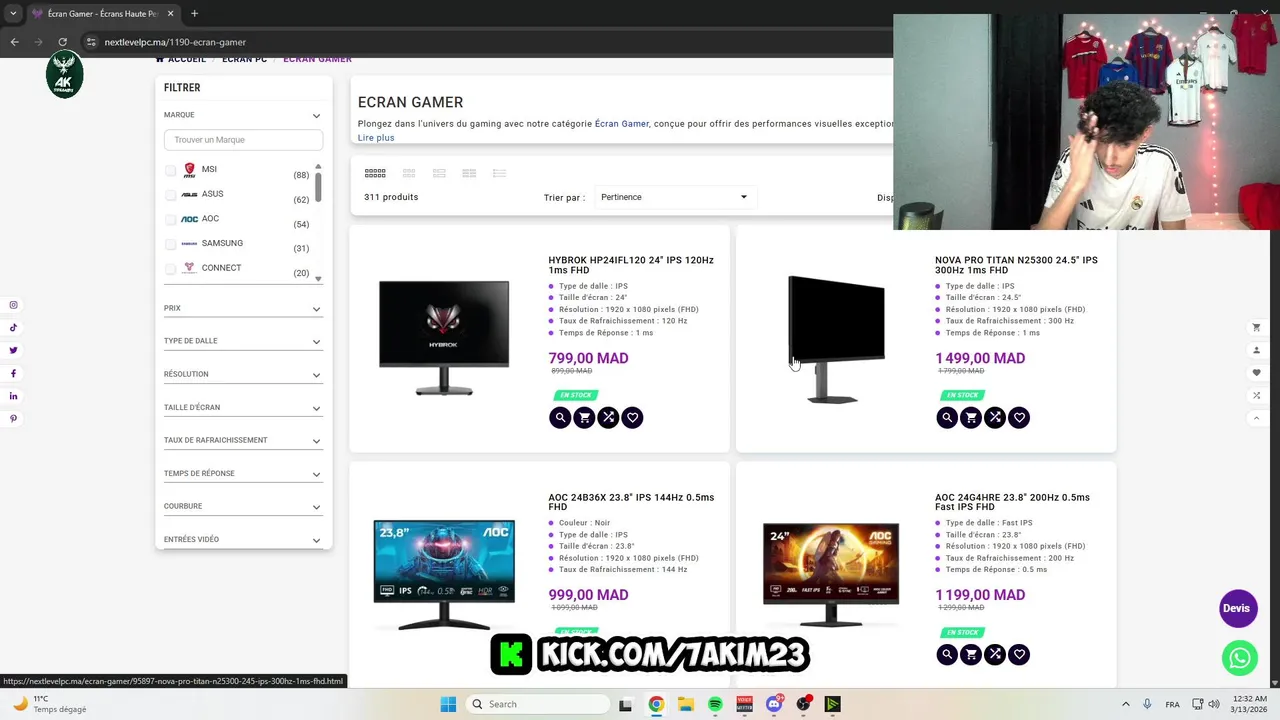The height and width of the screenshot is (720, 1280).
Task: Open Discord from the taskbar
Action: [774, 704]
